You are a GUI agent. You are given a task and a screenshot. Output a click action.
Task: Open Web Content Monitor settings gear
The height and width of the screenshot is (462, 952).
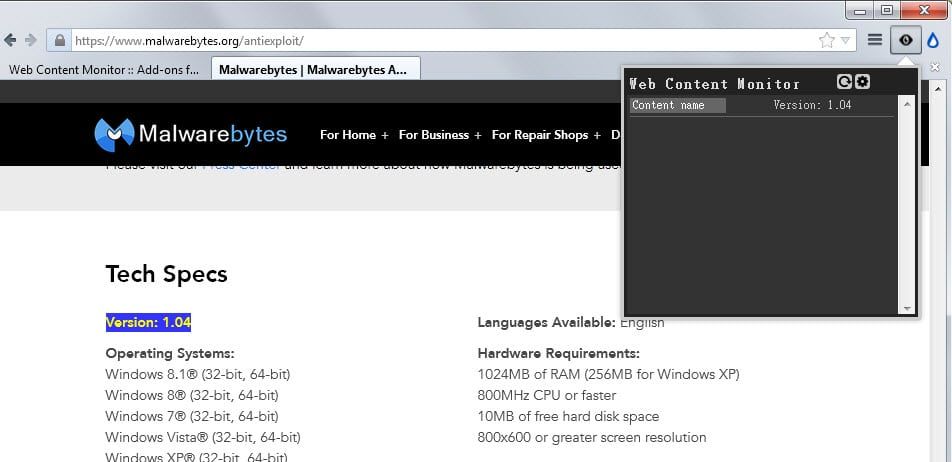coord(862,81)
